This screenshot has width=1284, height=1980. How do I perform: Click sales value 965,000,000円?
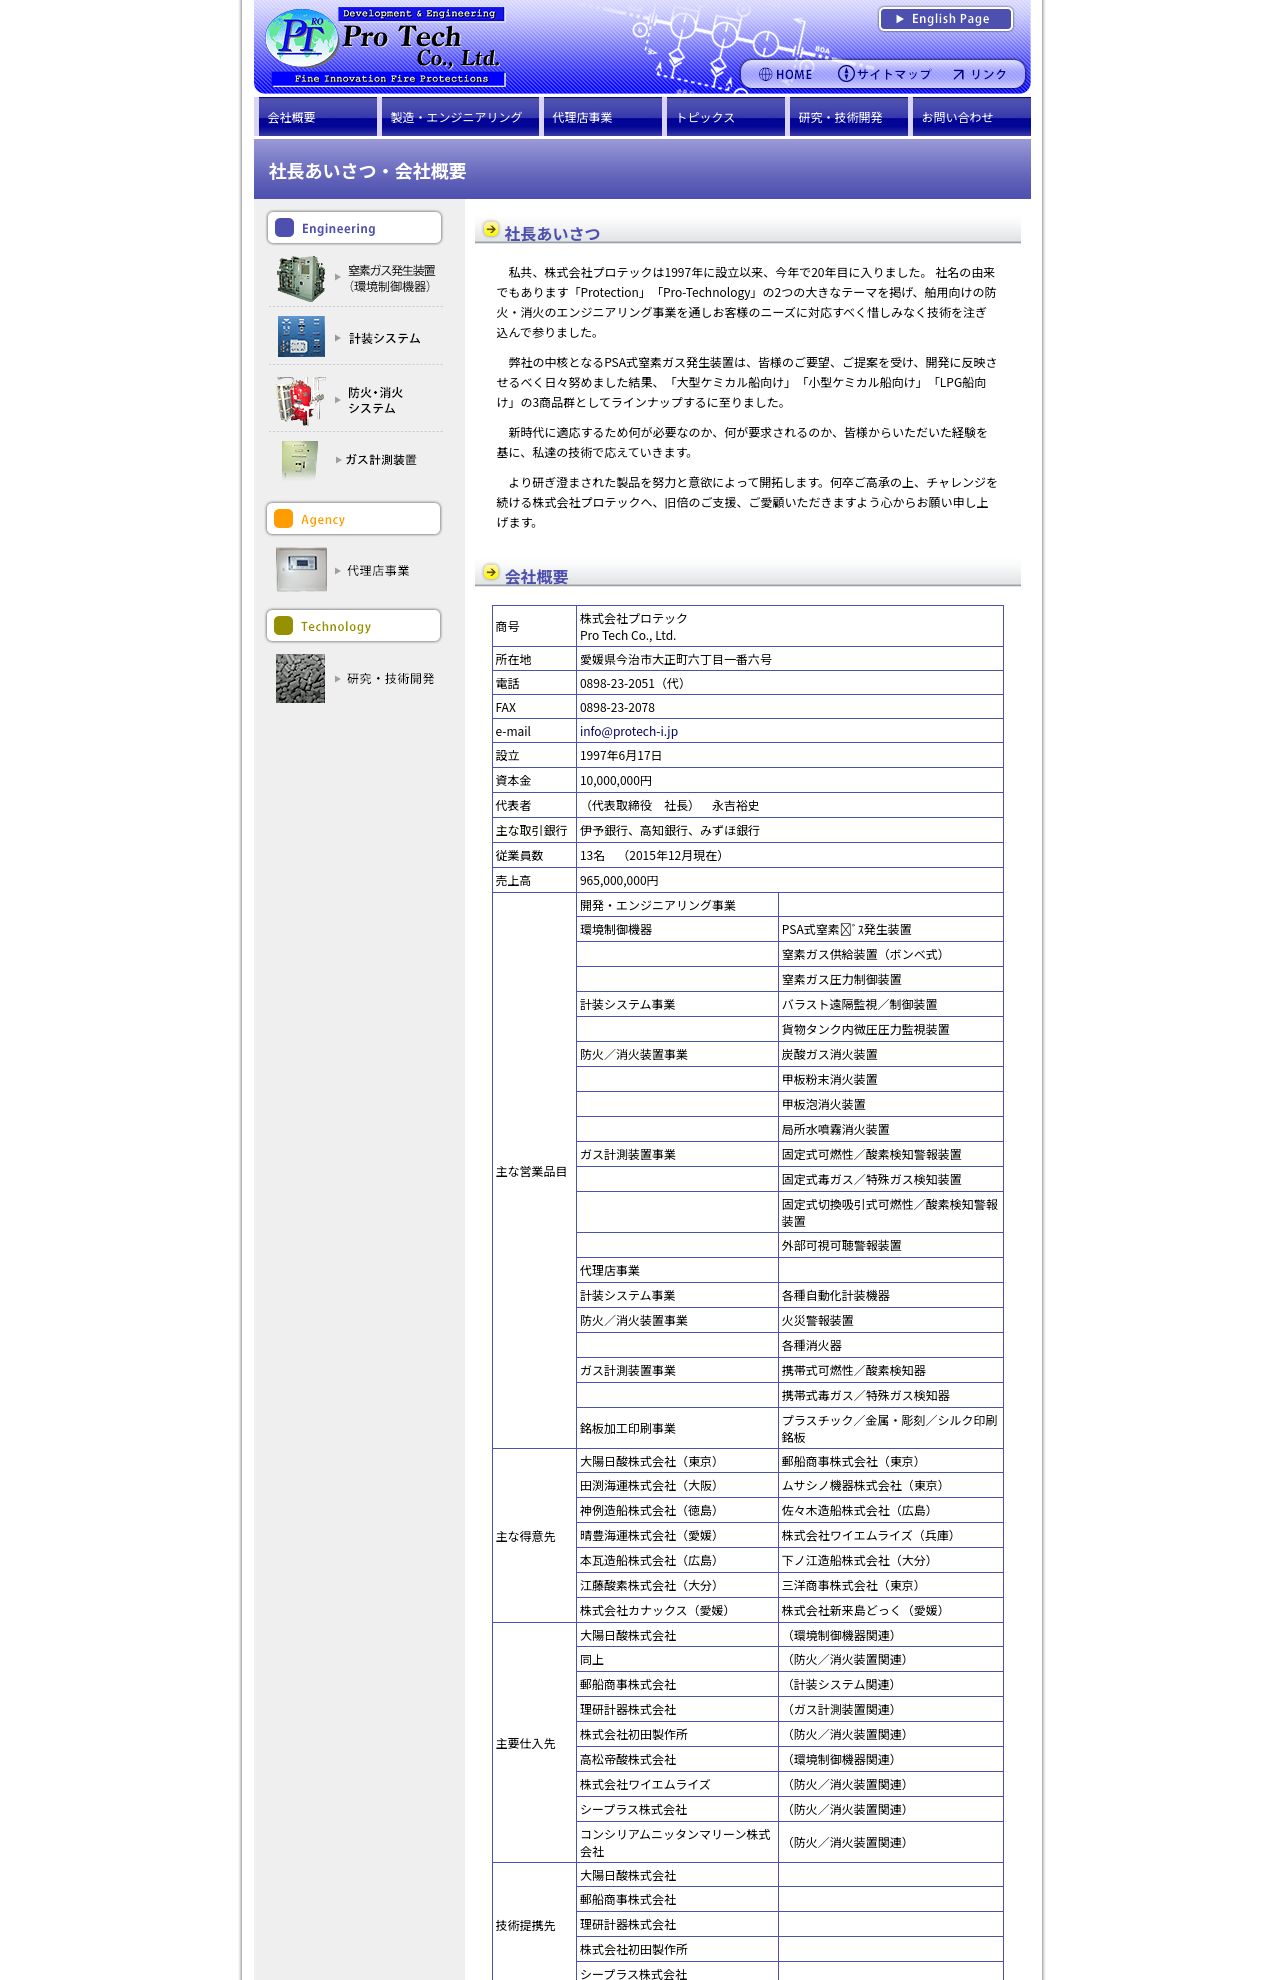pyautogui.click(x=619, y=880)
